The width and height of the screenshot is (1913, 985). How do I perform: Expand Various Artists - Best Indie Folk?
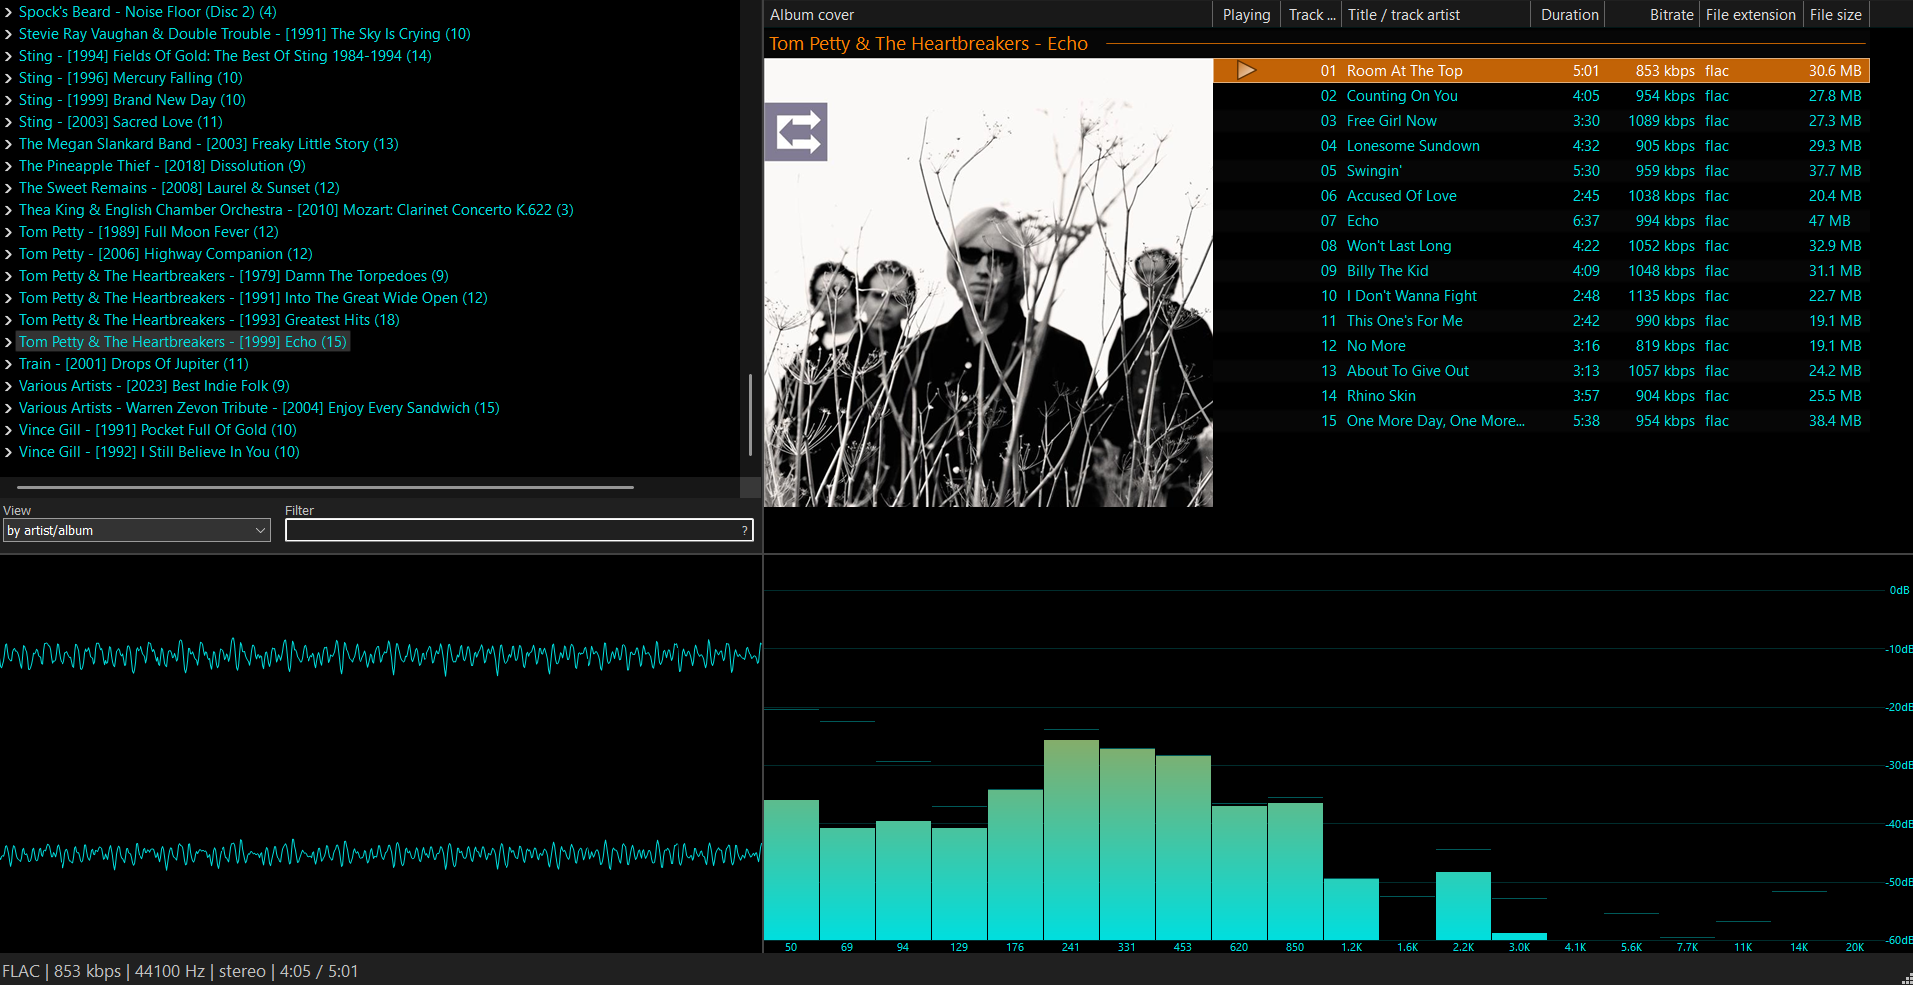8,386
